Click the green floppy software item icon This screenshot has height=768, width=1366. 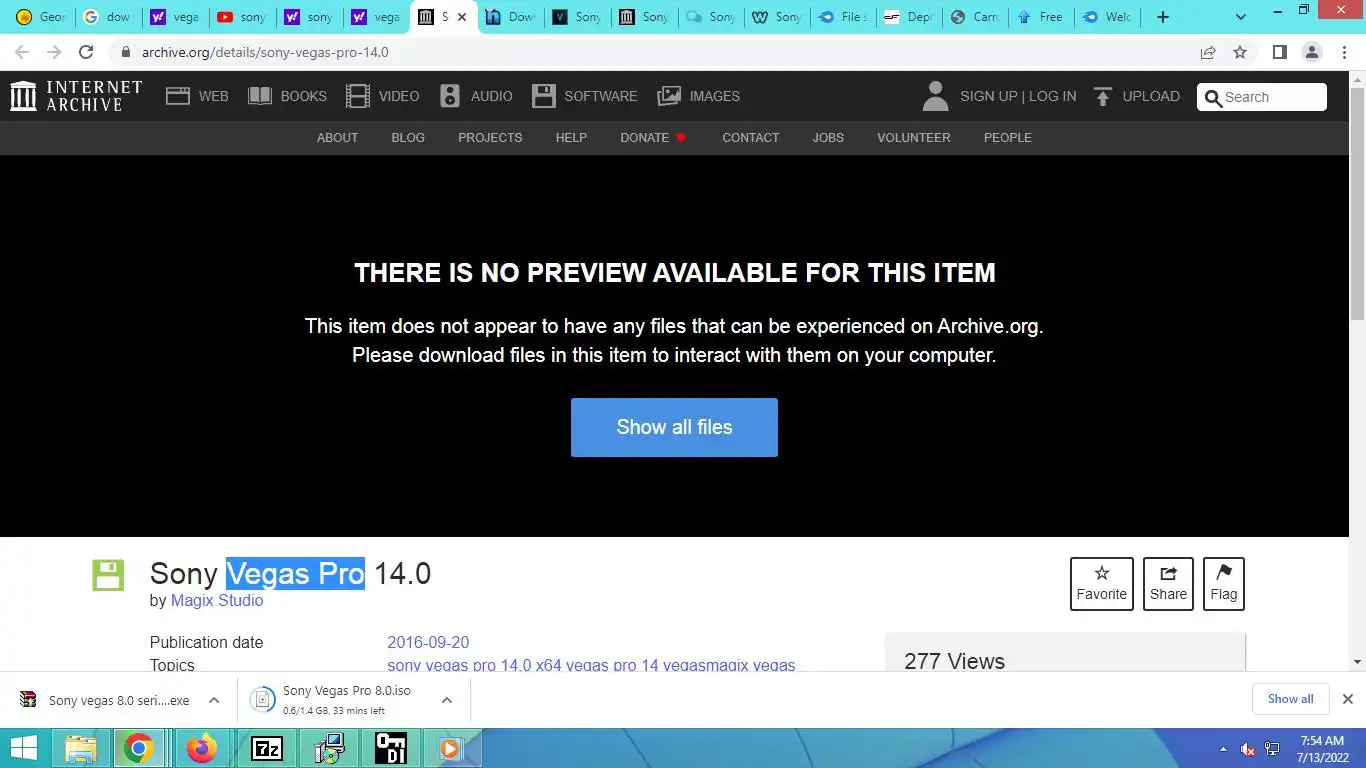pos(108,575)
